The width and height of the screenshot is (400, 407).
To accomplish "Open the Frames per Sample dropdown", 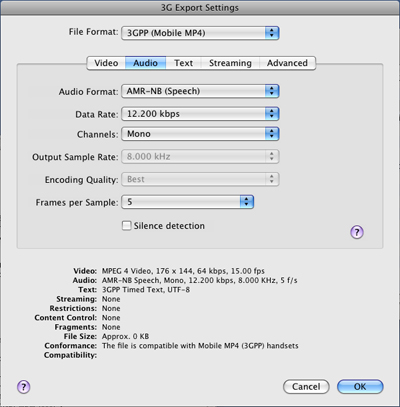I will click(187, 202).
